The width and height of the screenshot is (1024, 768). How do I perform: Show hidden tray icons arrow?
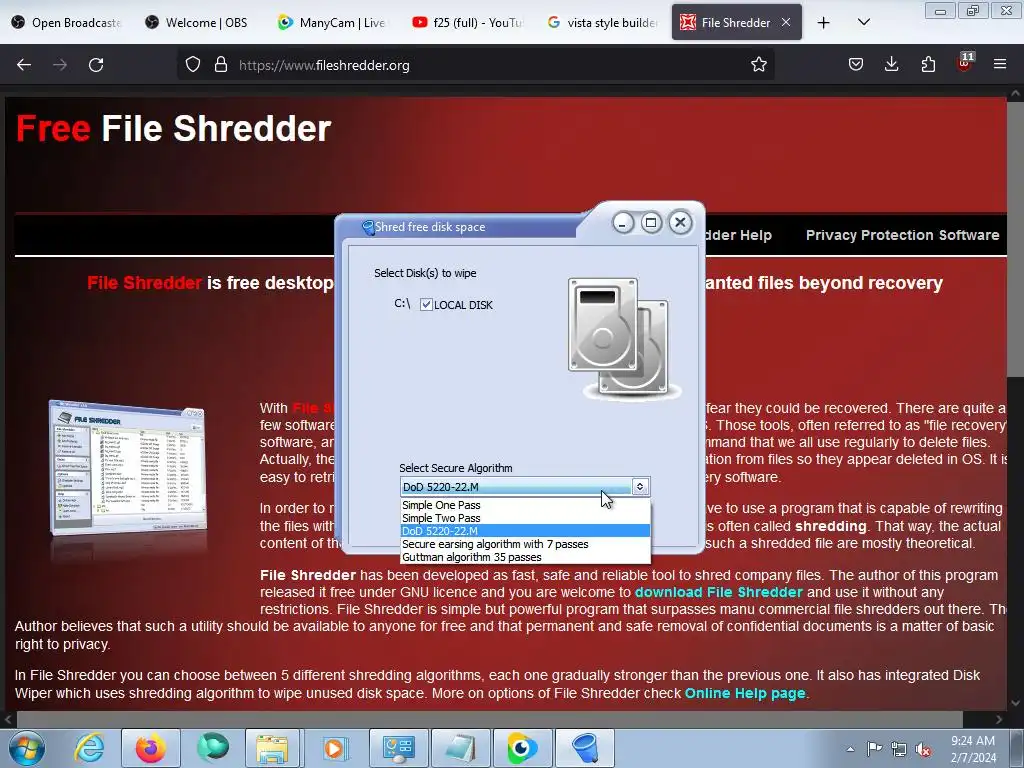tap(850, 749)
